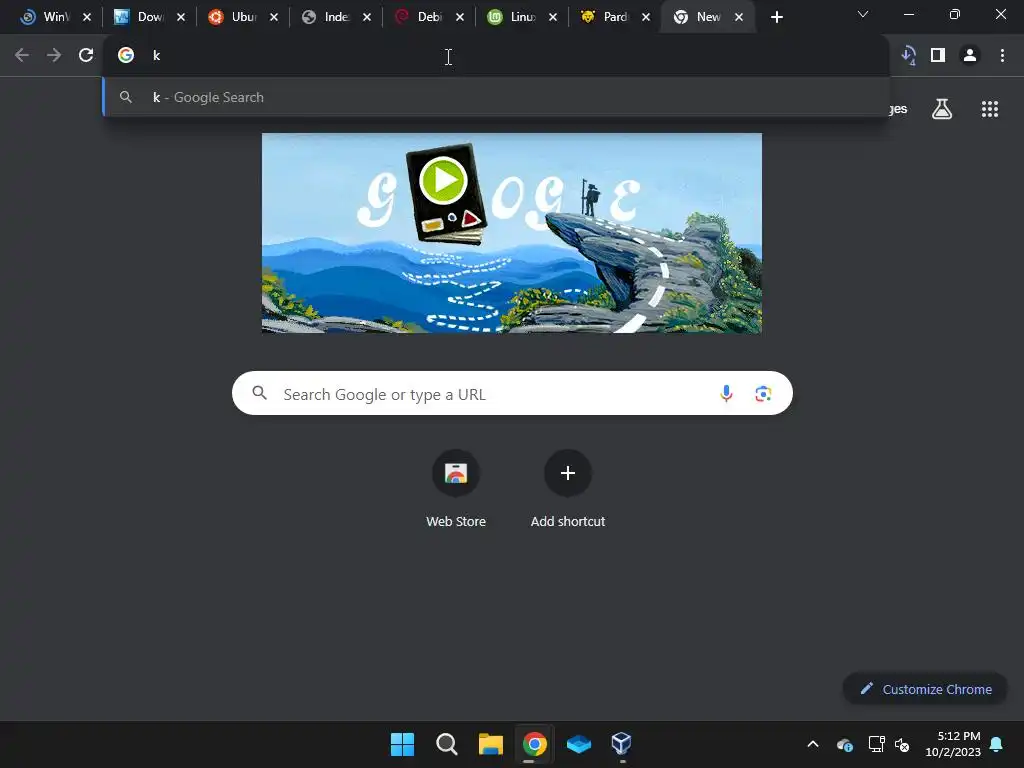Image resolution: width=1024 pixels, height=768 pixels.
Task: Close the Linux Mint tab
Action: coord(553,17)
